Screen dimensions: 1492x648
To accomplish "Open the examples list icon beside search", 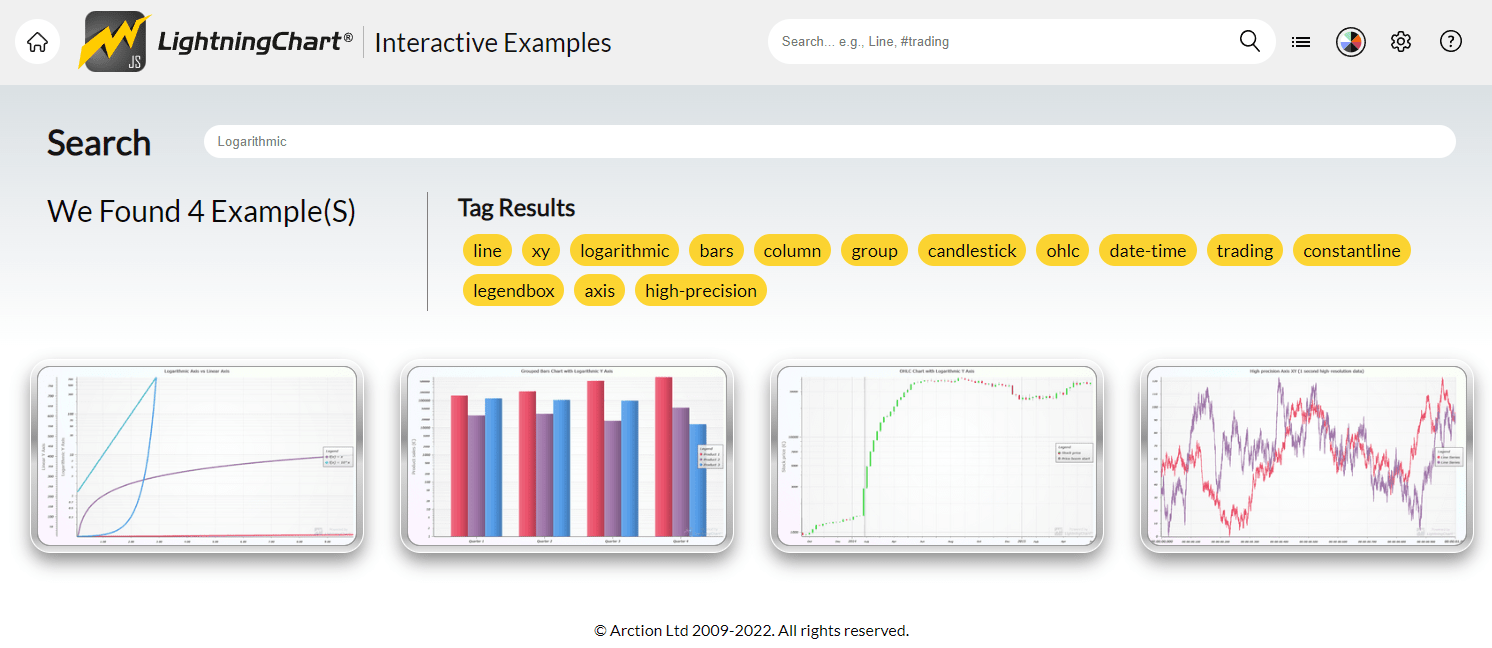I will 1300,41.
